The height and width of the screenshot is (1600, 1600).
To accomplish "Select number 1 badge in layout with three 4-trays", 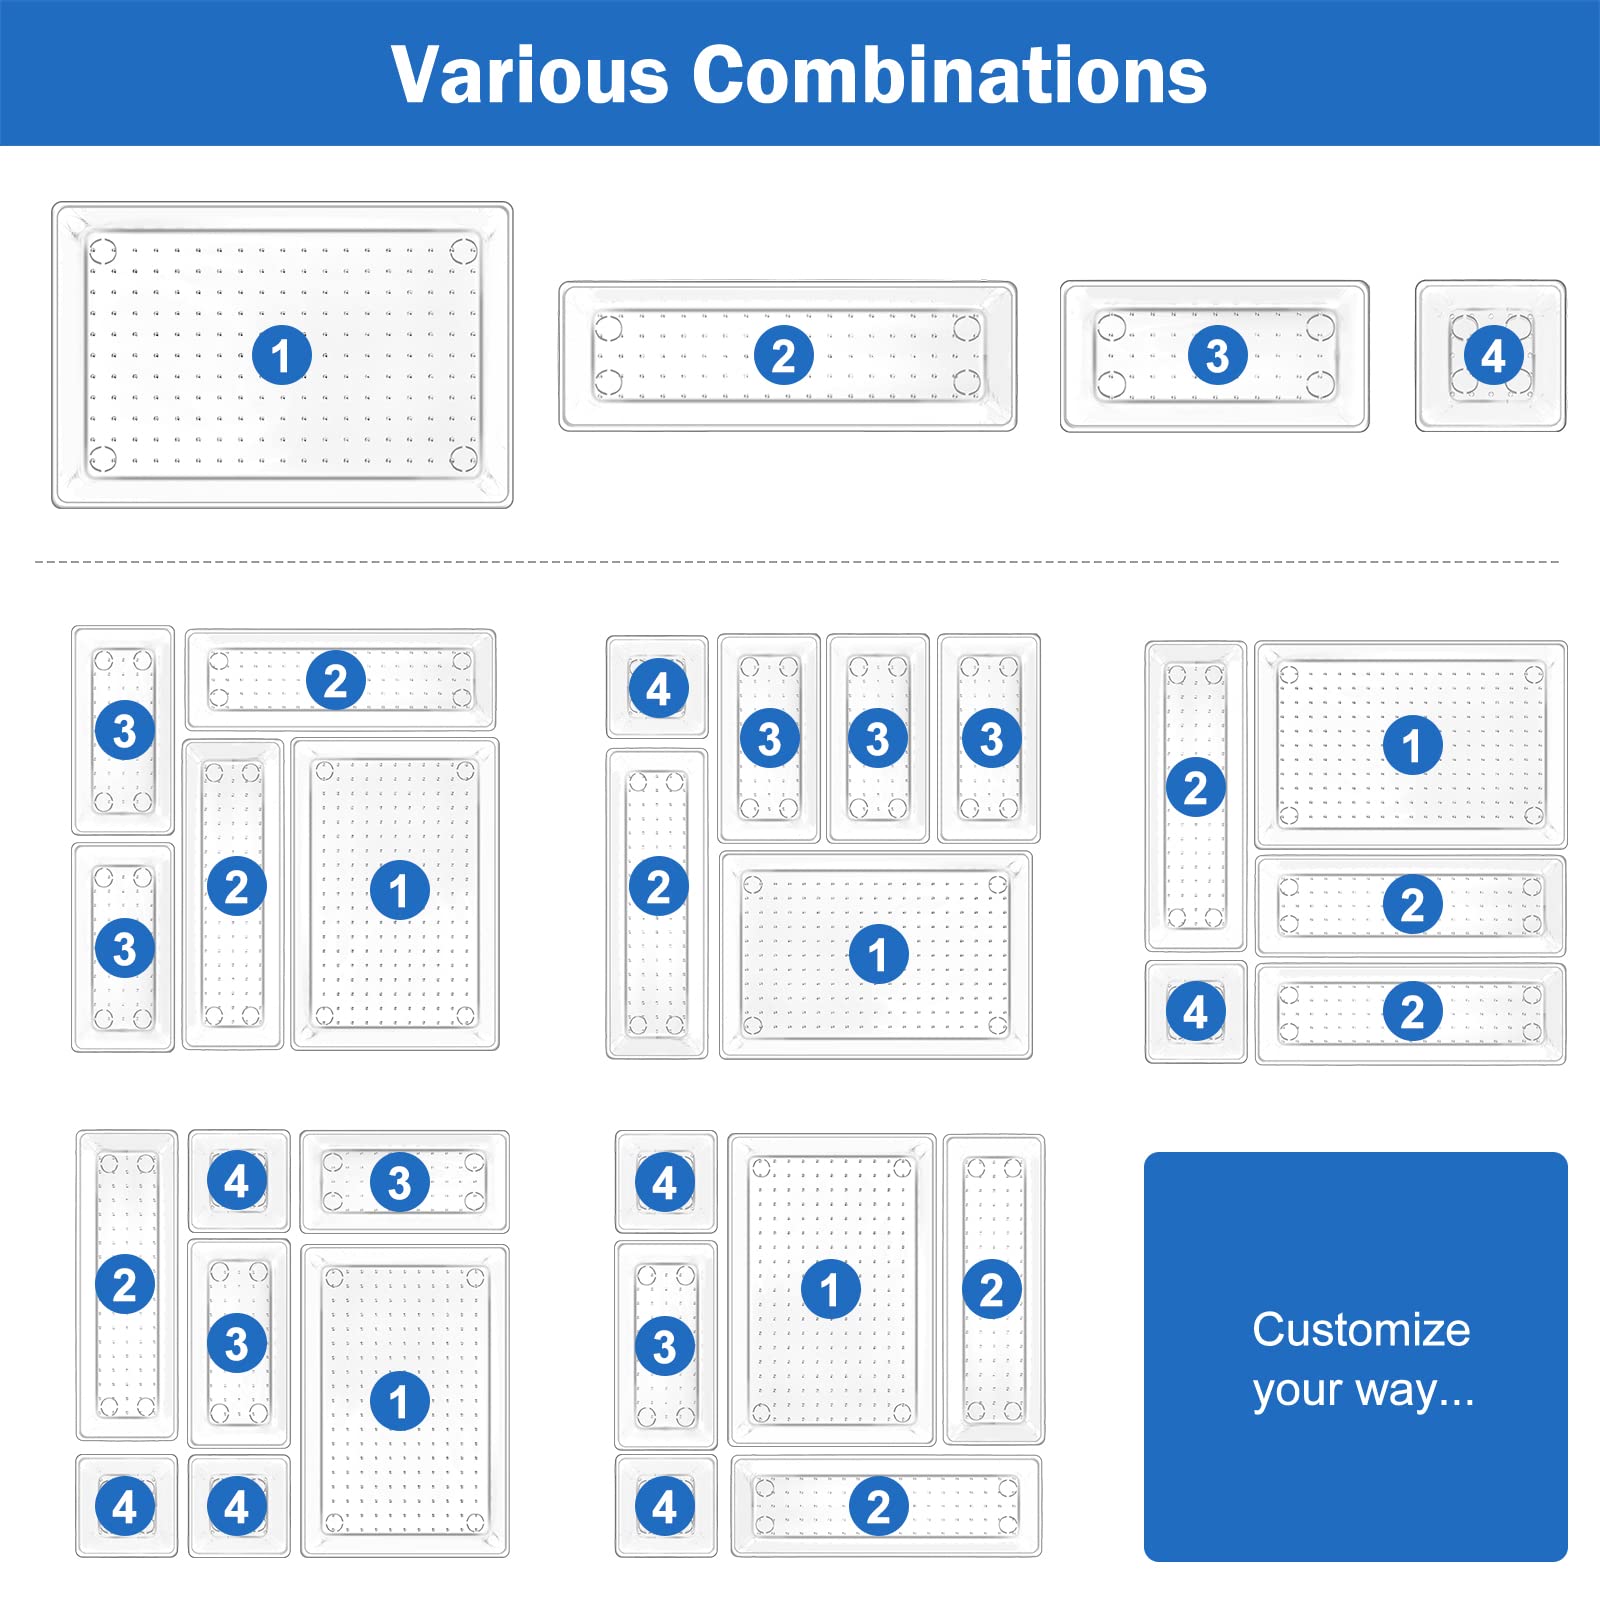I will coord(399,1401).
